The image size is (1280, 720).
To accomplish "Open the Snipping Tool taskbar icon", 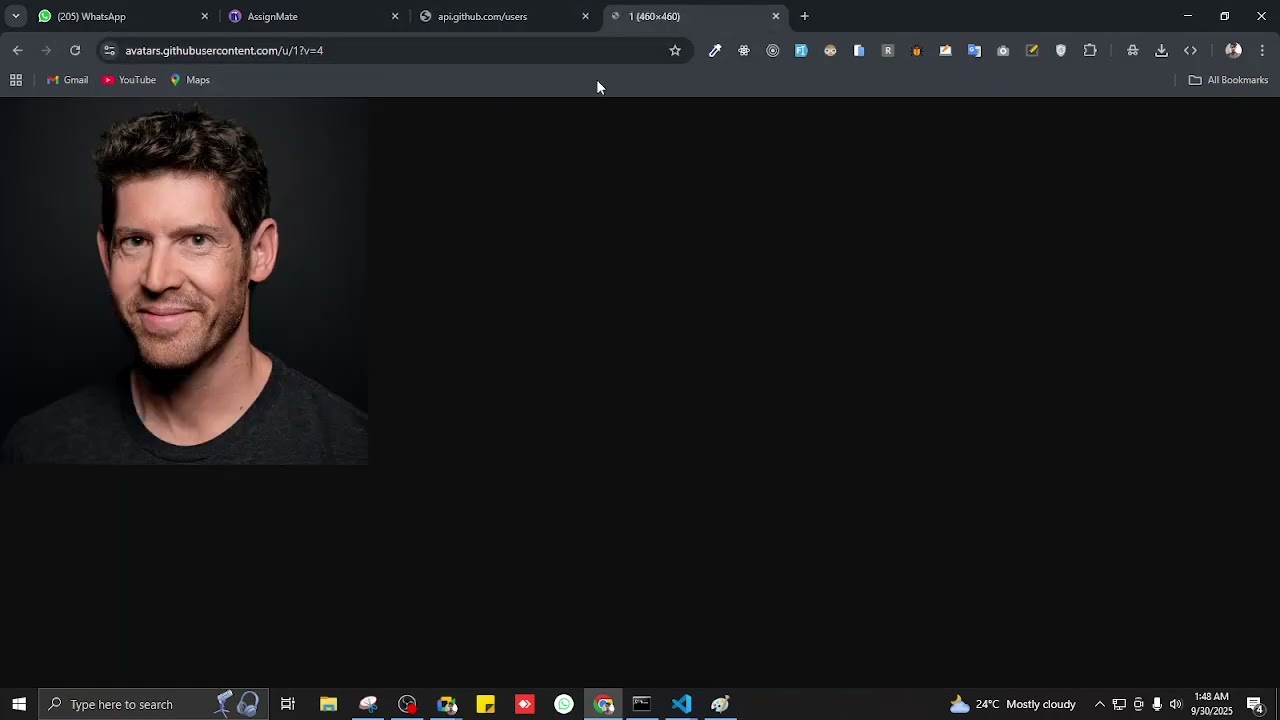I will pyautogui.click(x=368, y=704).
